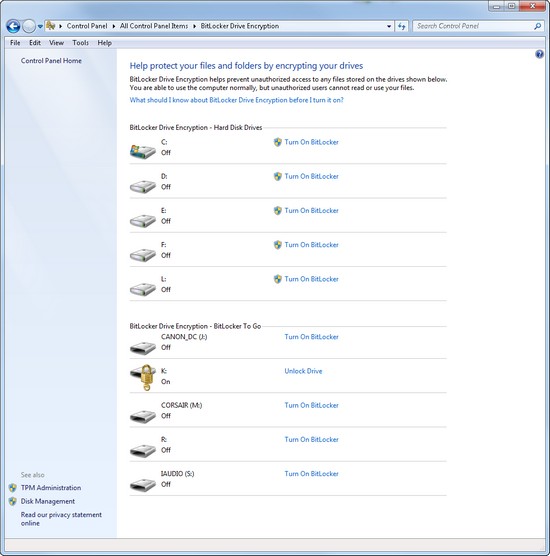This screenshot has width=550, height=556.
Task: Click the E: hard drive icon
Action: [x=143, y=220]
